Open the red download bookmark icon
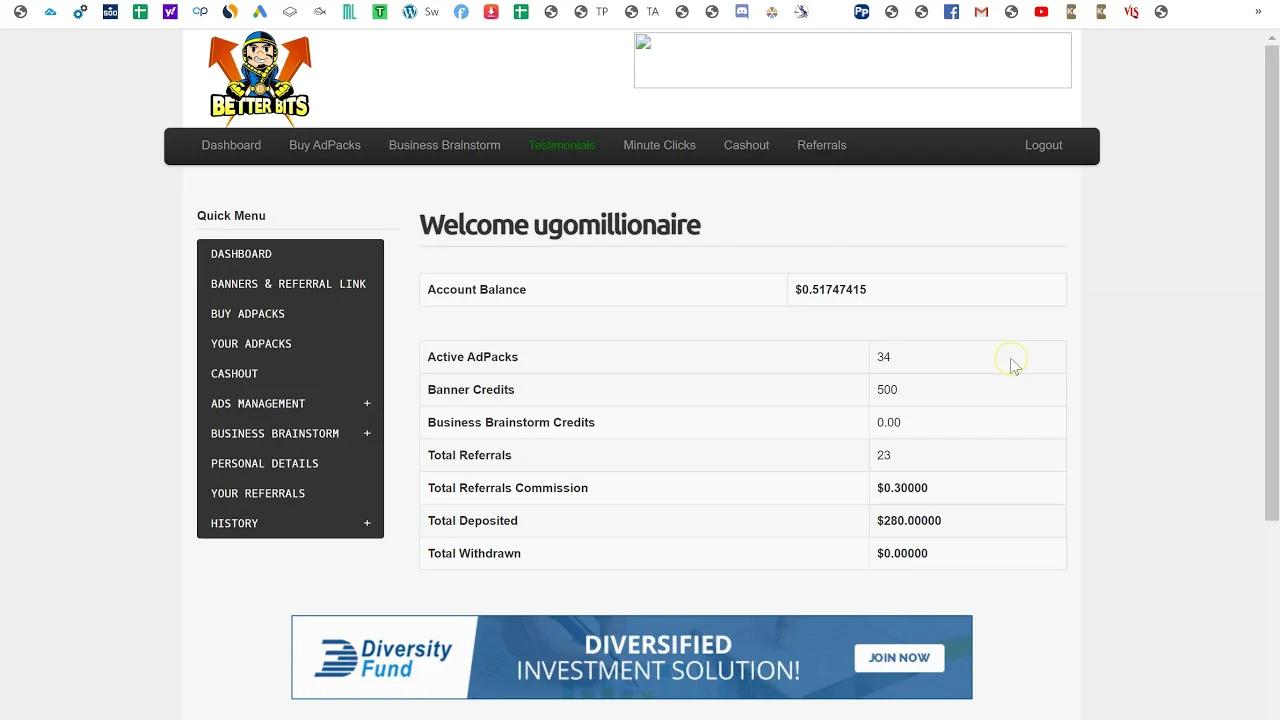1280x720 pixels. 491,12
